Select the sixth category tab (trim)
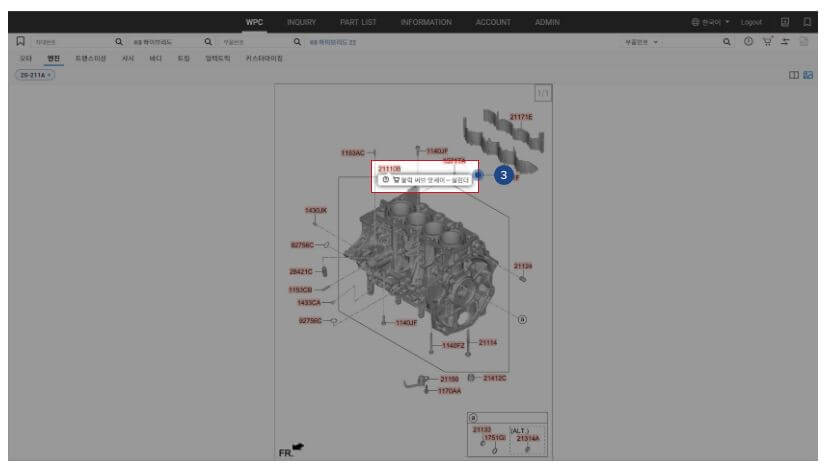The image size is (827, 470). pos(183,59)
